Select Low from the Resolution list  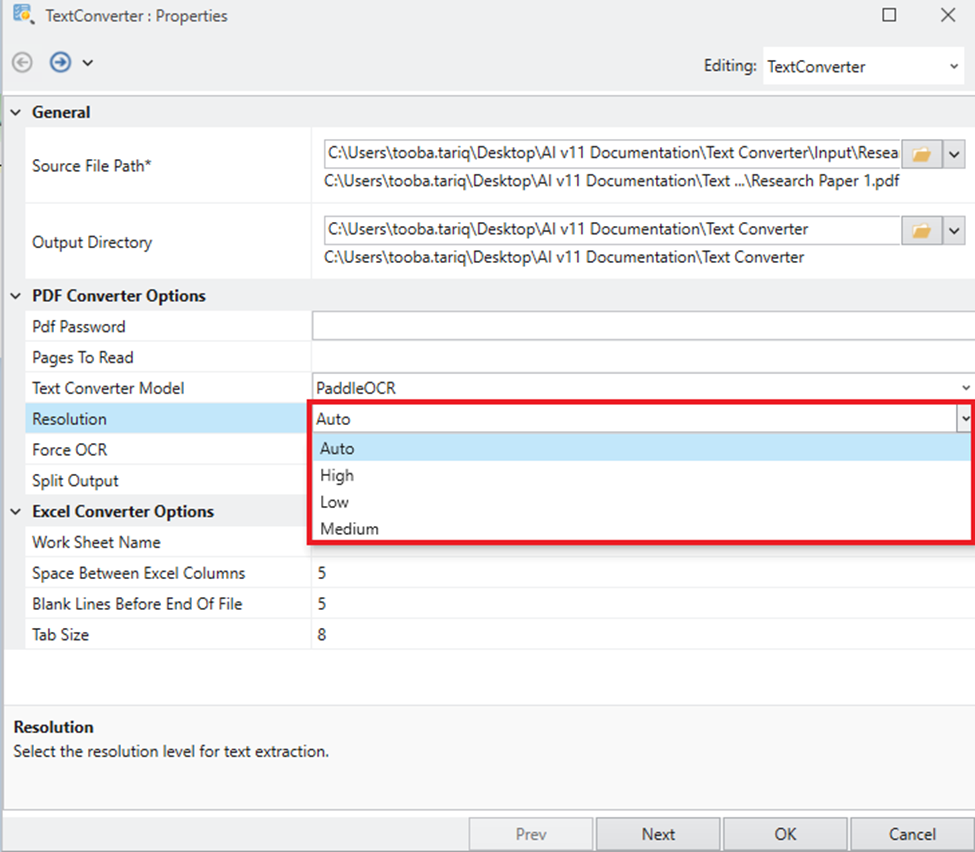[334, 502]
